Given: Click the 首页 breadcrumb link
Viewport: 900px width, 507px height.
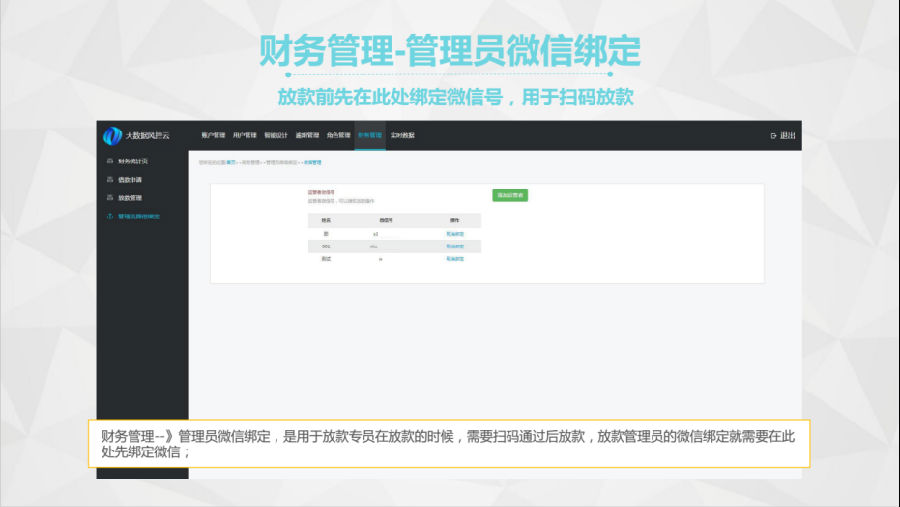Looking at the screenshot, I should pos(231,162).
